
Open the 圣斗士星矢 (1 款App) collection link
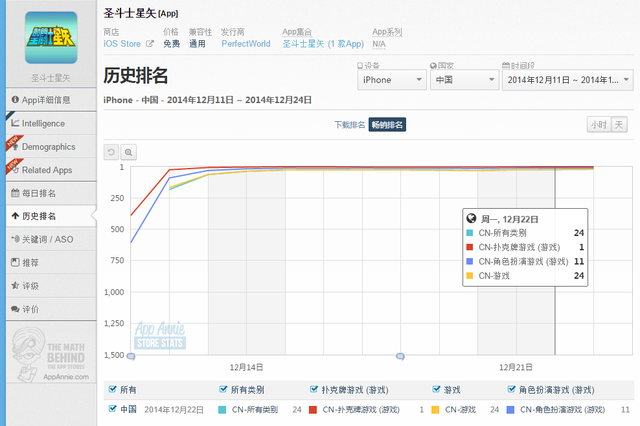pyautogui.click(x=323, y=44)
